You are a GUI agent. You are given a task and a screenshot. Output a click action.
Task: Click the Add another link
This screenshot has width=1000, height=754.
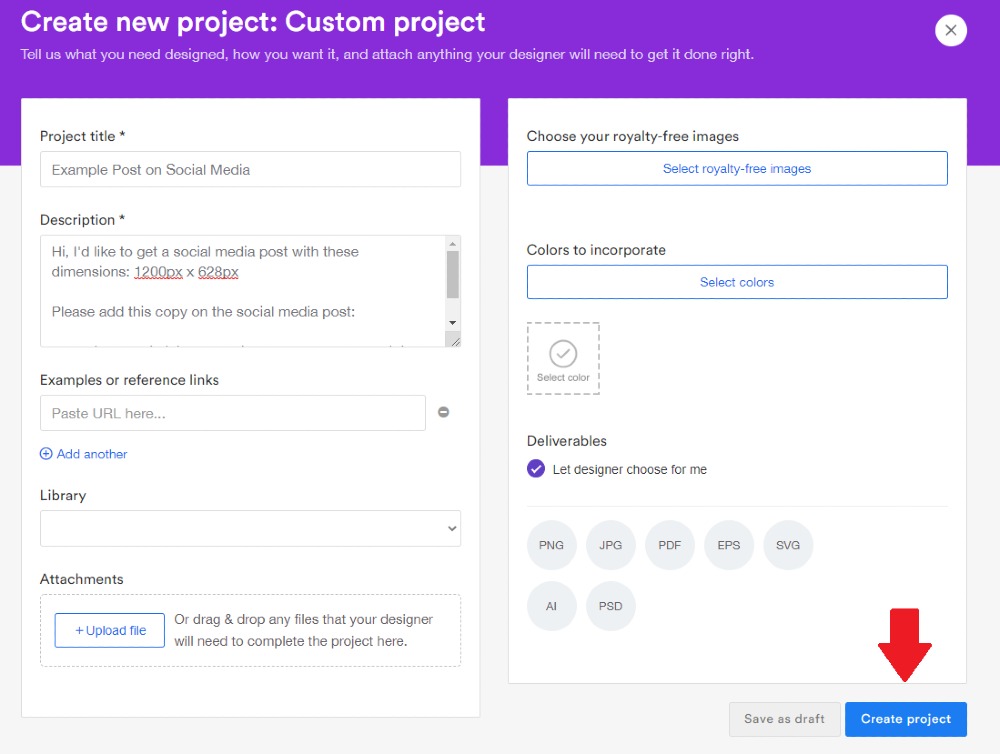pyautogui.click(x=92, y=454)
